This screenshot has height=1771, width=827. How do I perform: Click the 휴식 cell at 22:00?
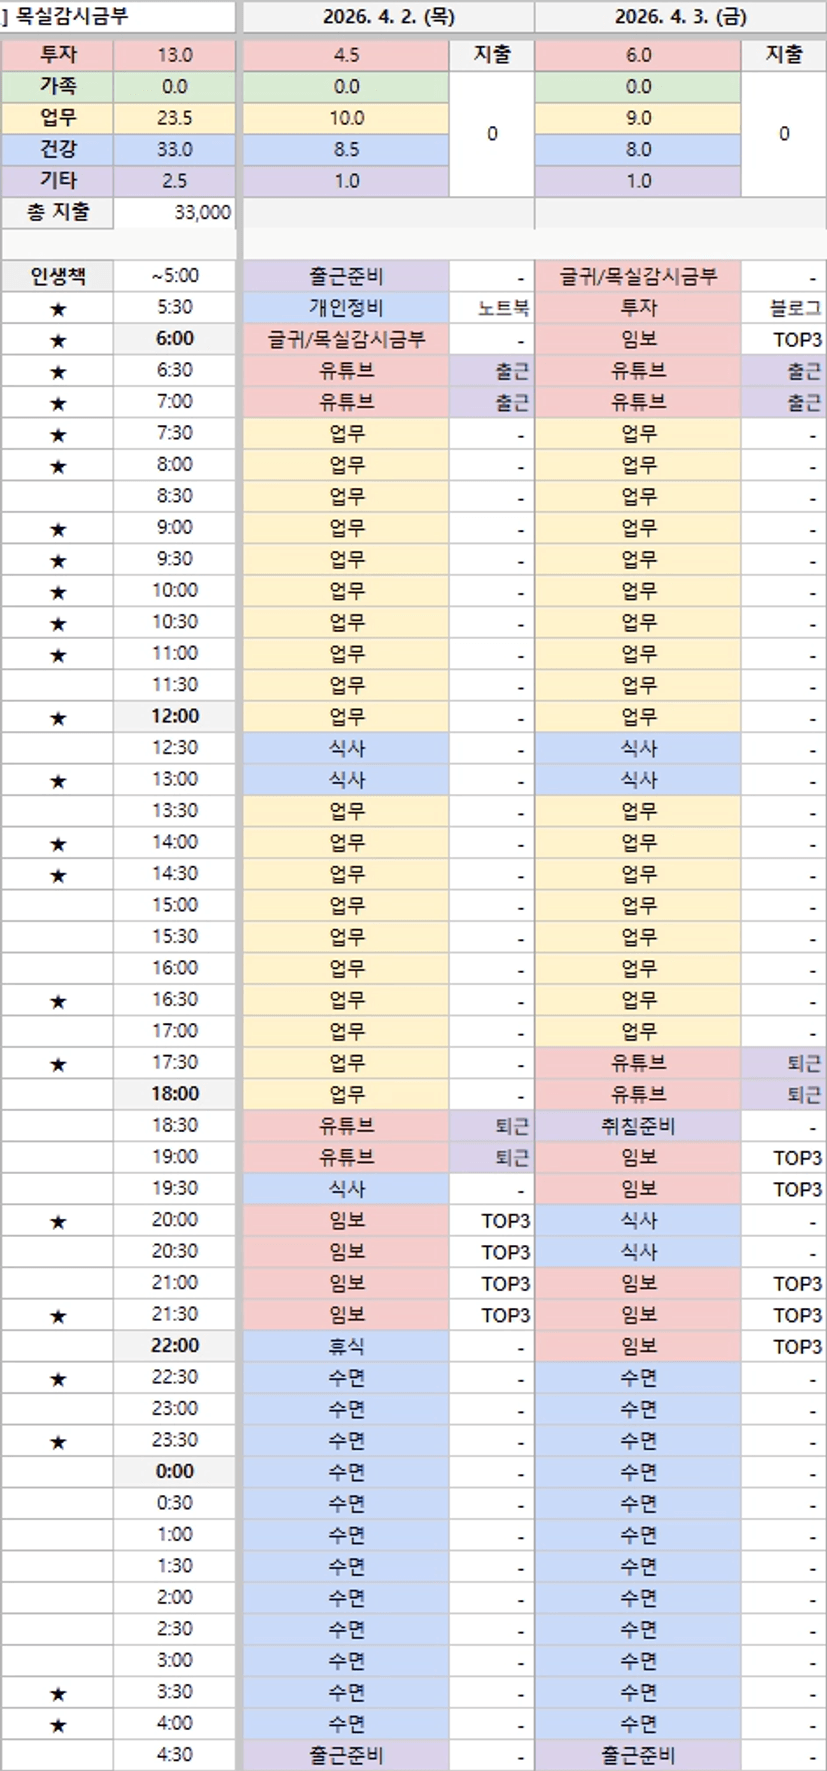point(346,1347)
